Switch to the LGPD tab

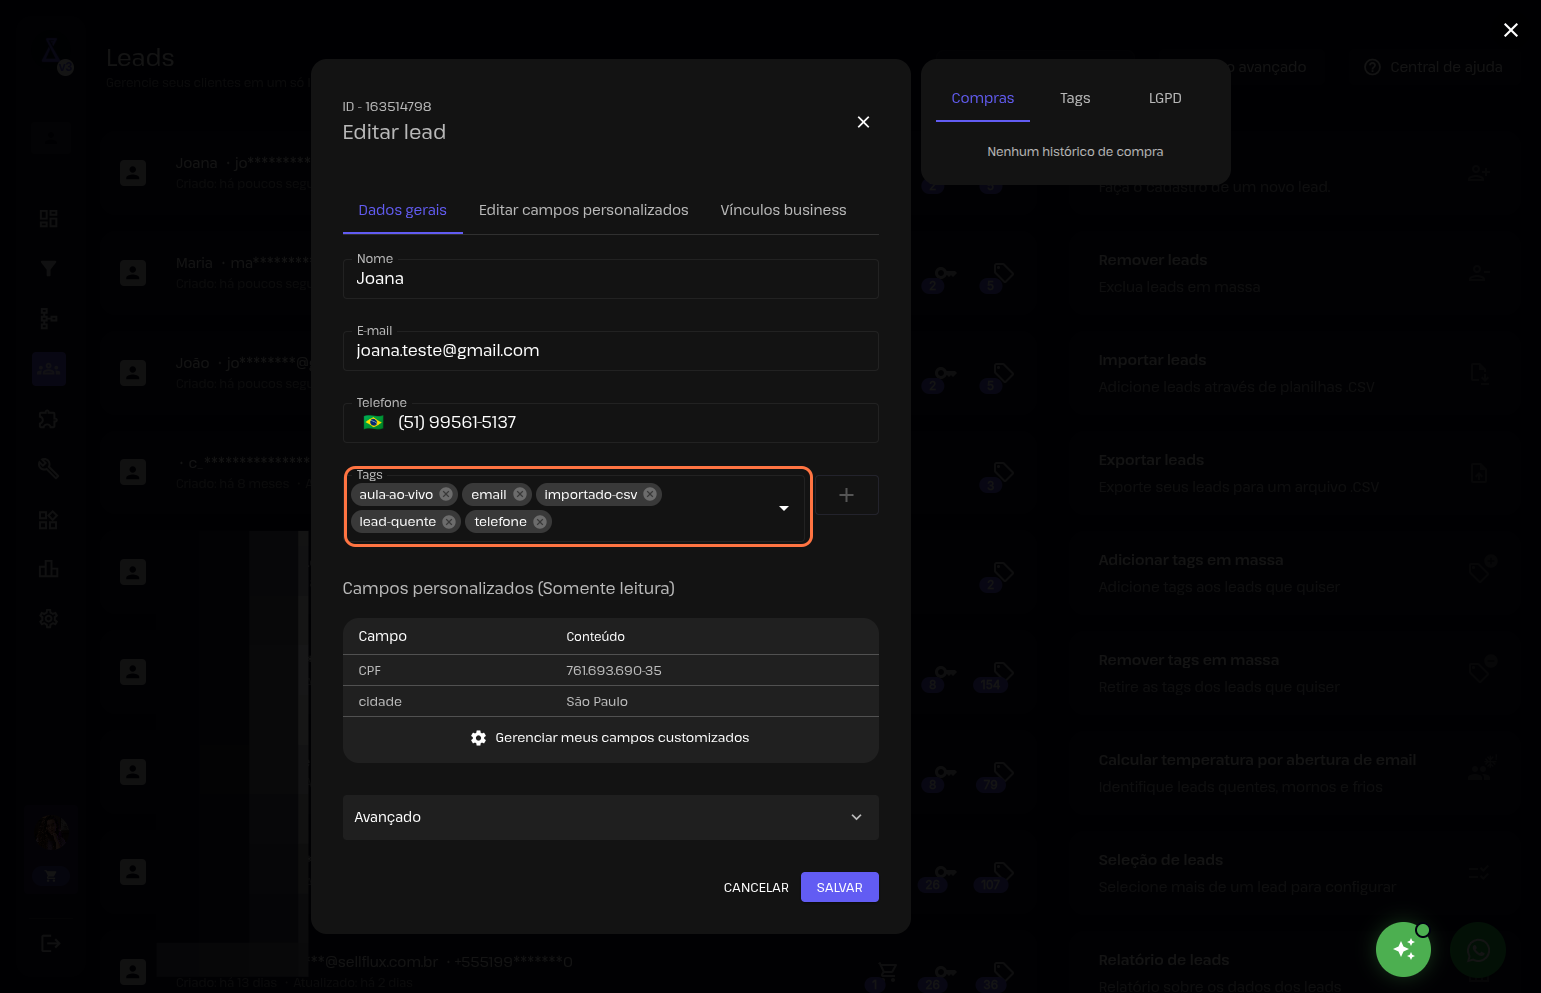(1165, 98)
